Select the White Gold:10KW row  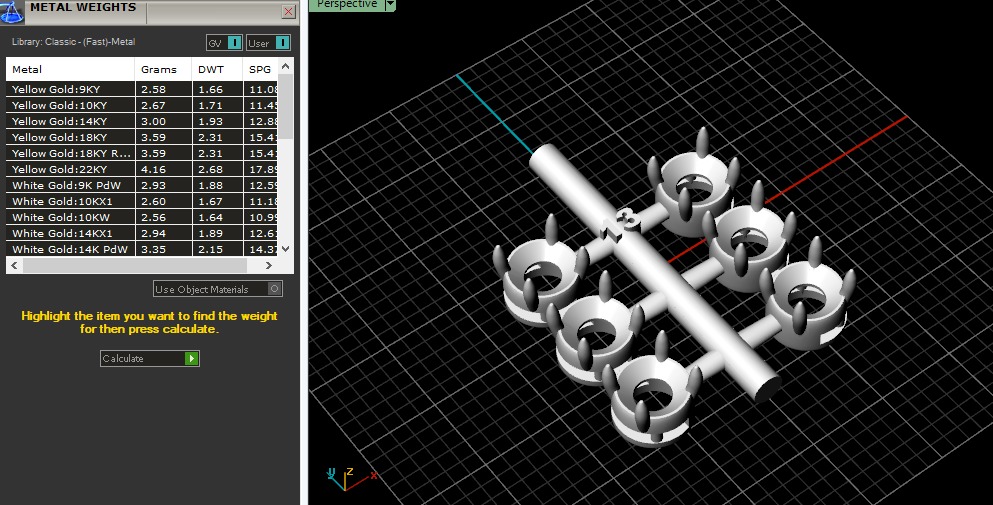[x=142, y=217]
